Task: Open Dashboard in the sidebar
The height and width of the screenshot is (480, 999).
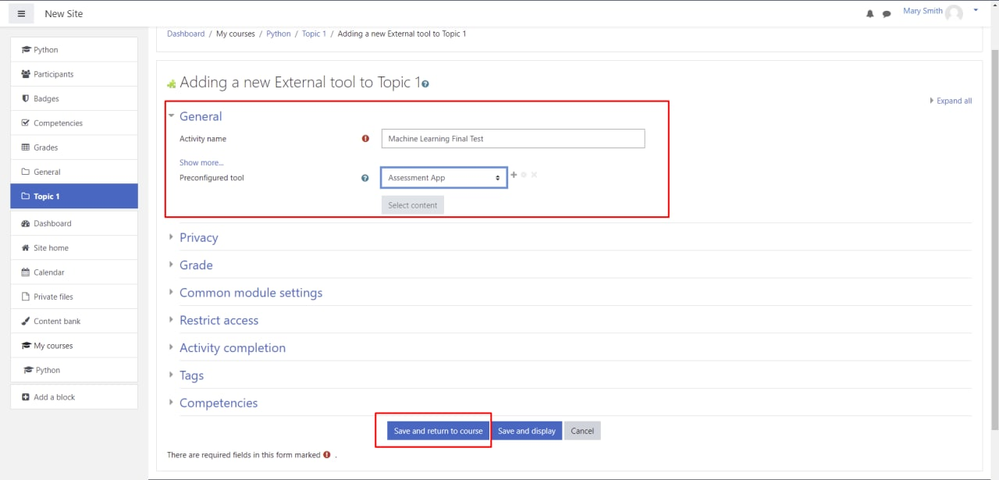Action: click(74, 224)
